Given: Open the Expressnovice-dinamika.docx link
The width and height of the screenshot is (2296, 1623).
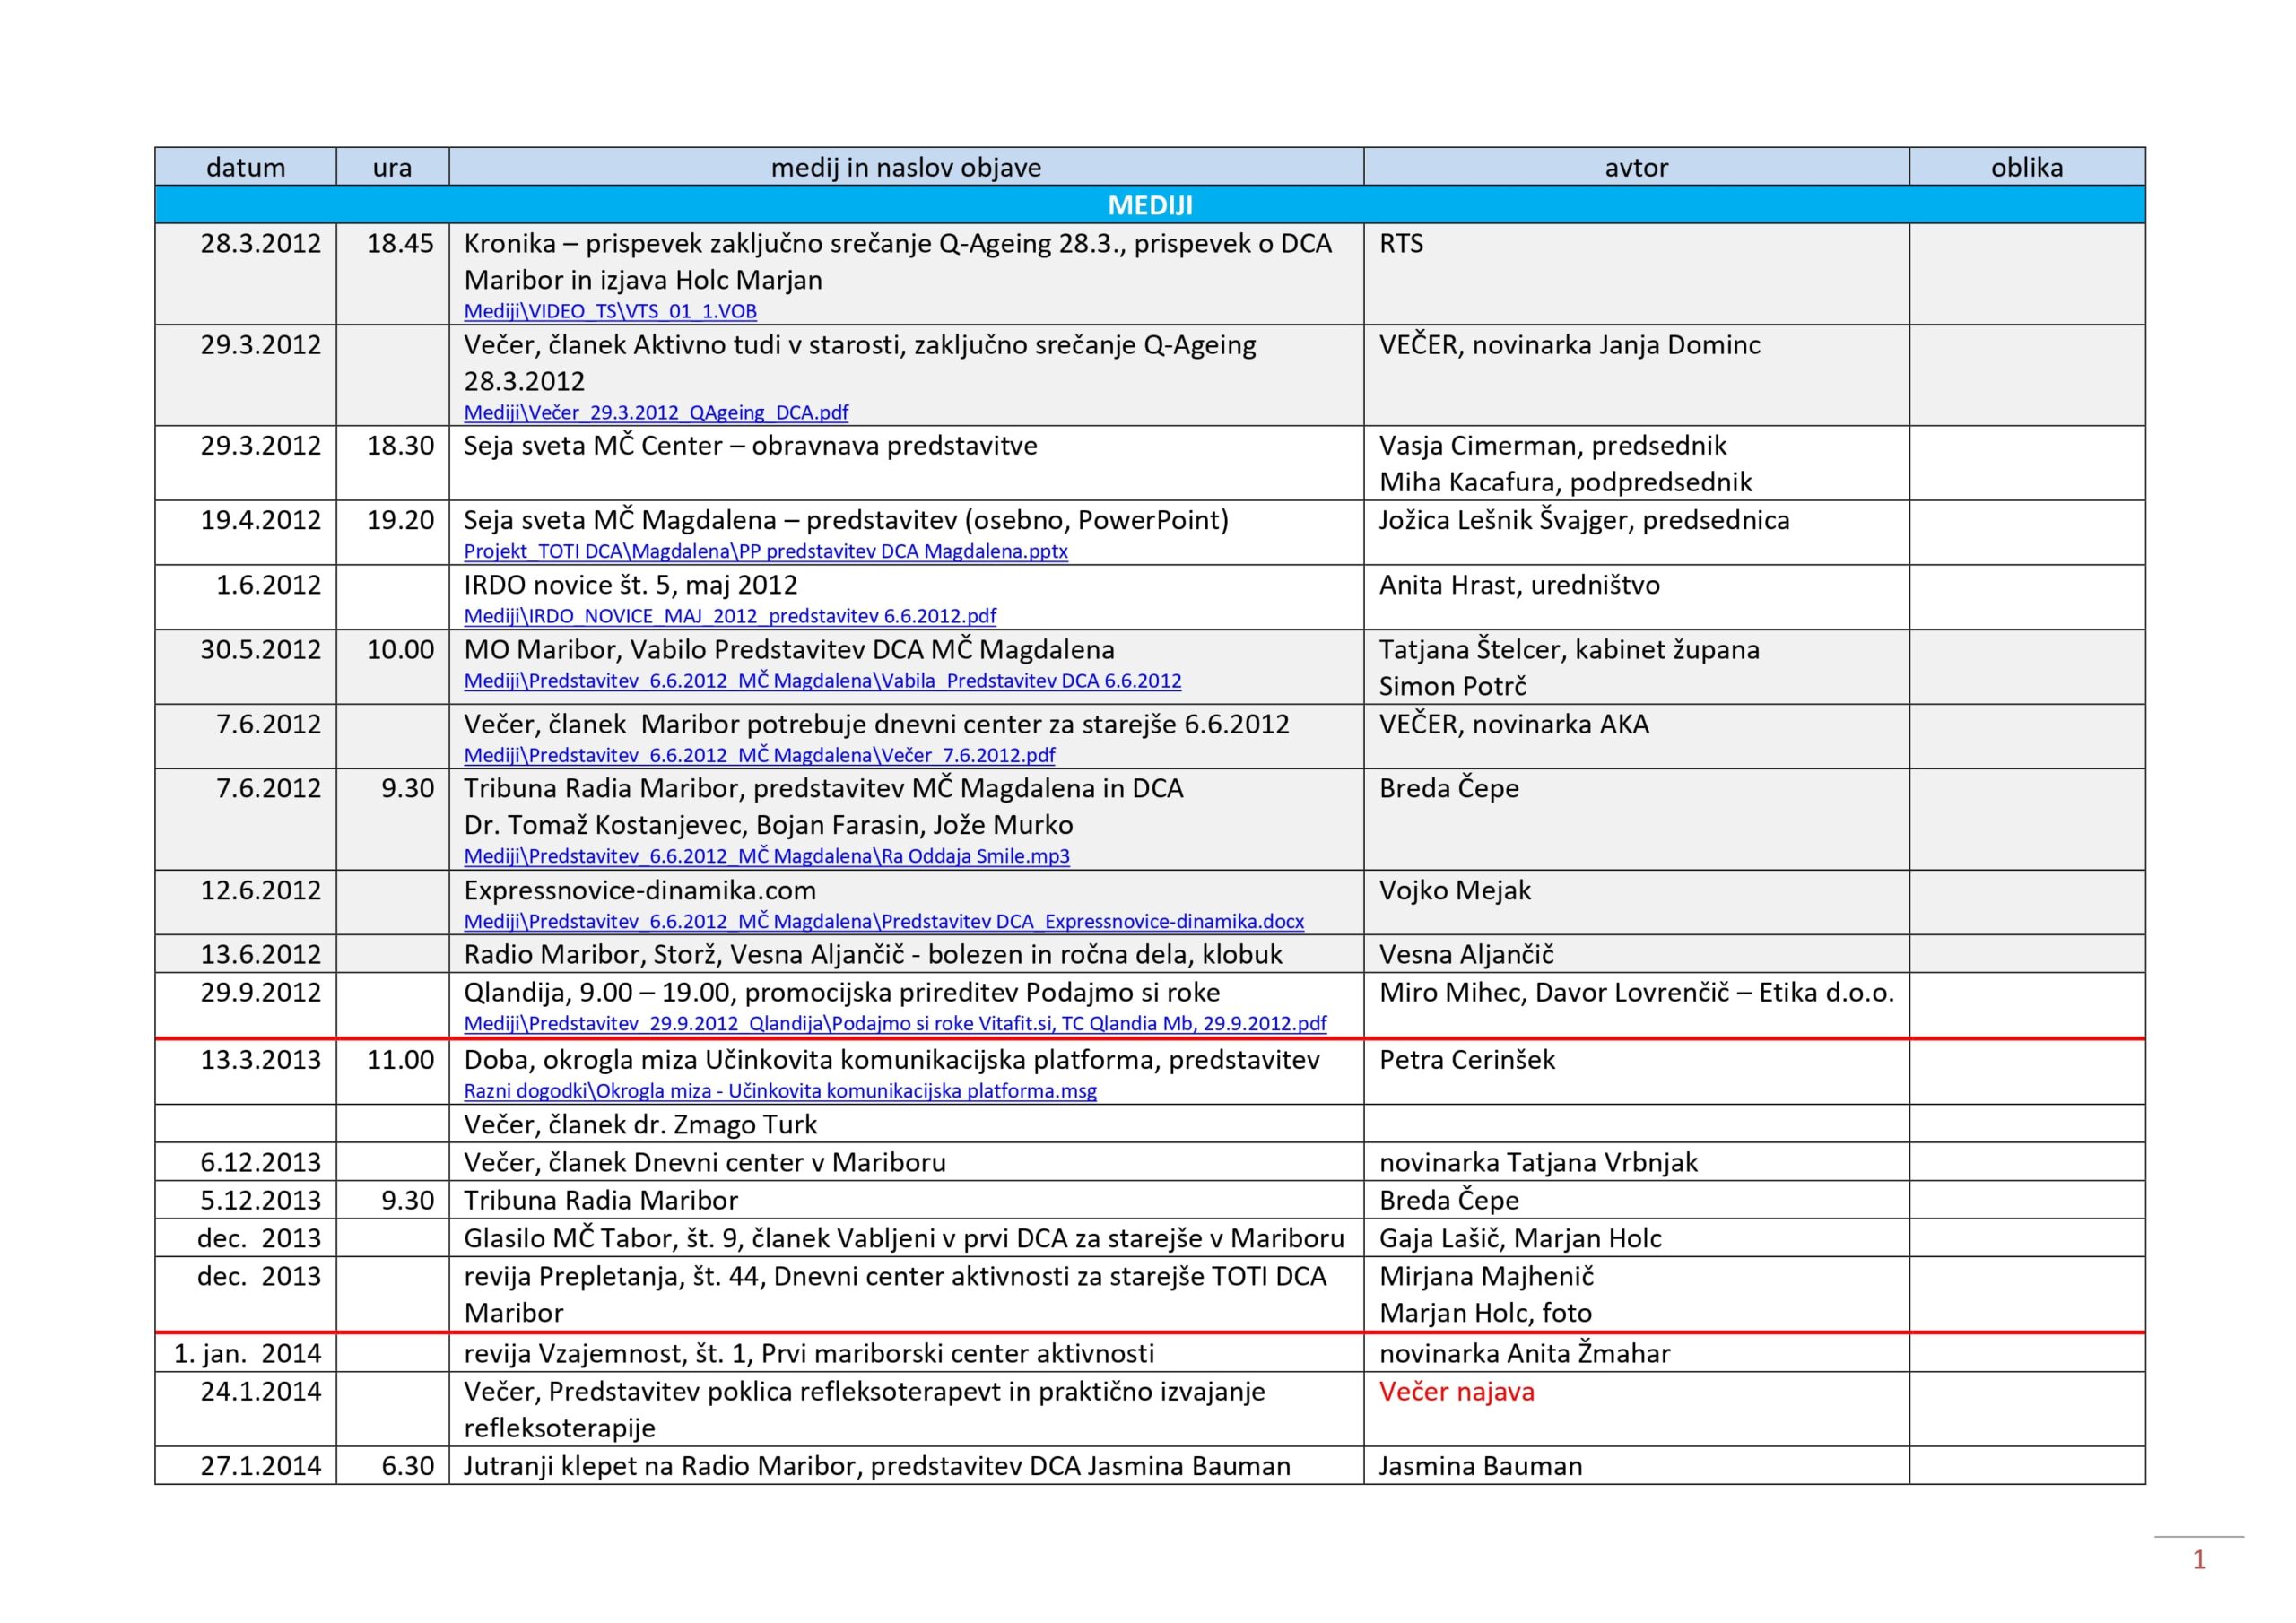Looking at the screenshot, I should coord(883,921).
